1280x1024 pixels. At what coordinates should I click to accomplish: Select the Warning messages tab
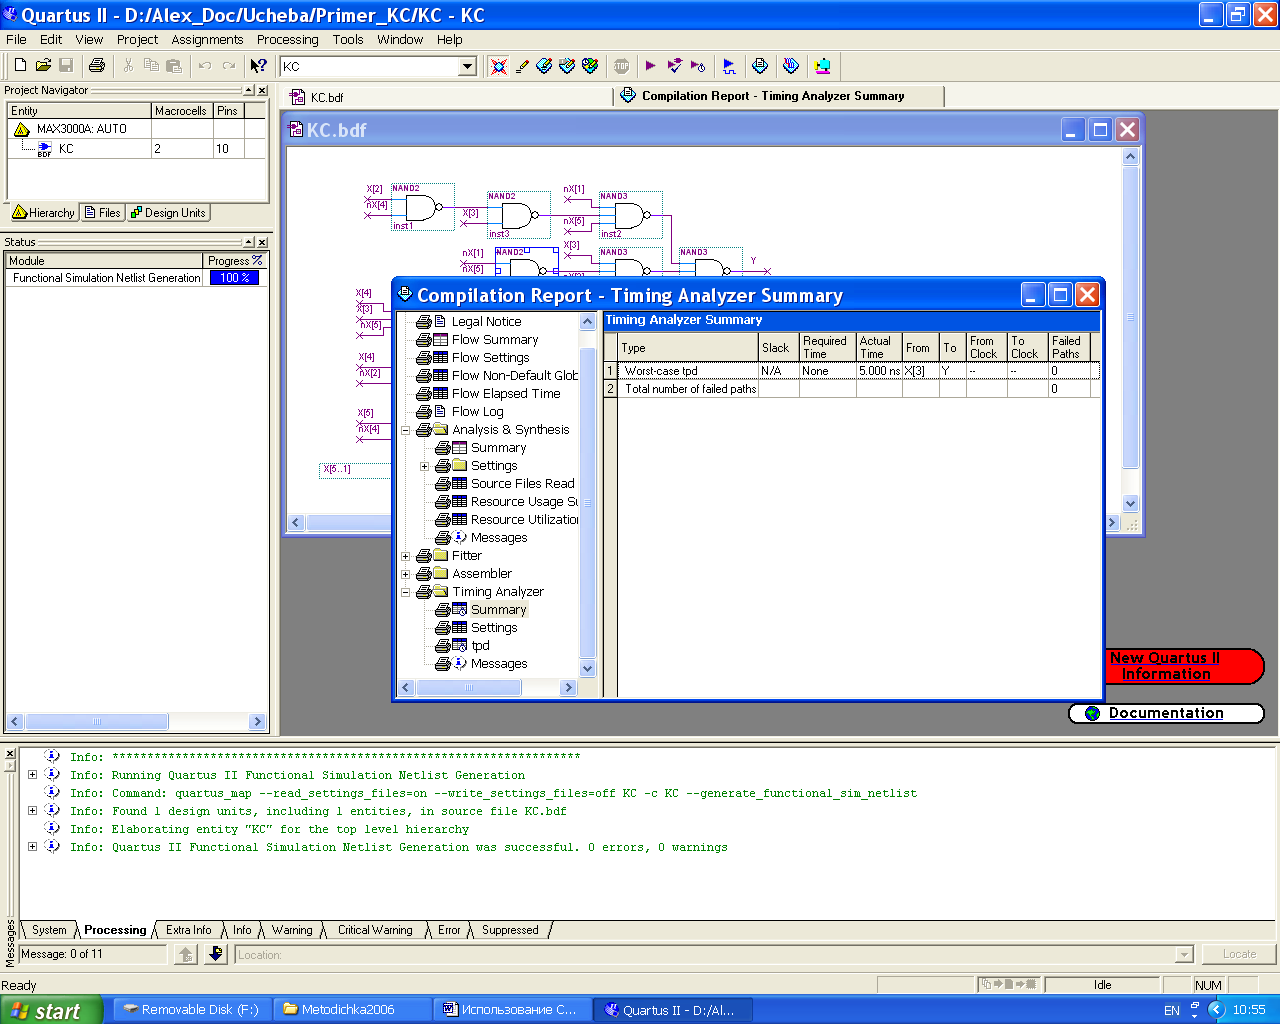292,930
